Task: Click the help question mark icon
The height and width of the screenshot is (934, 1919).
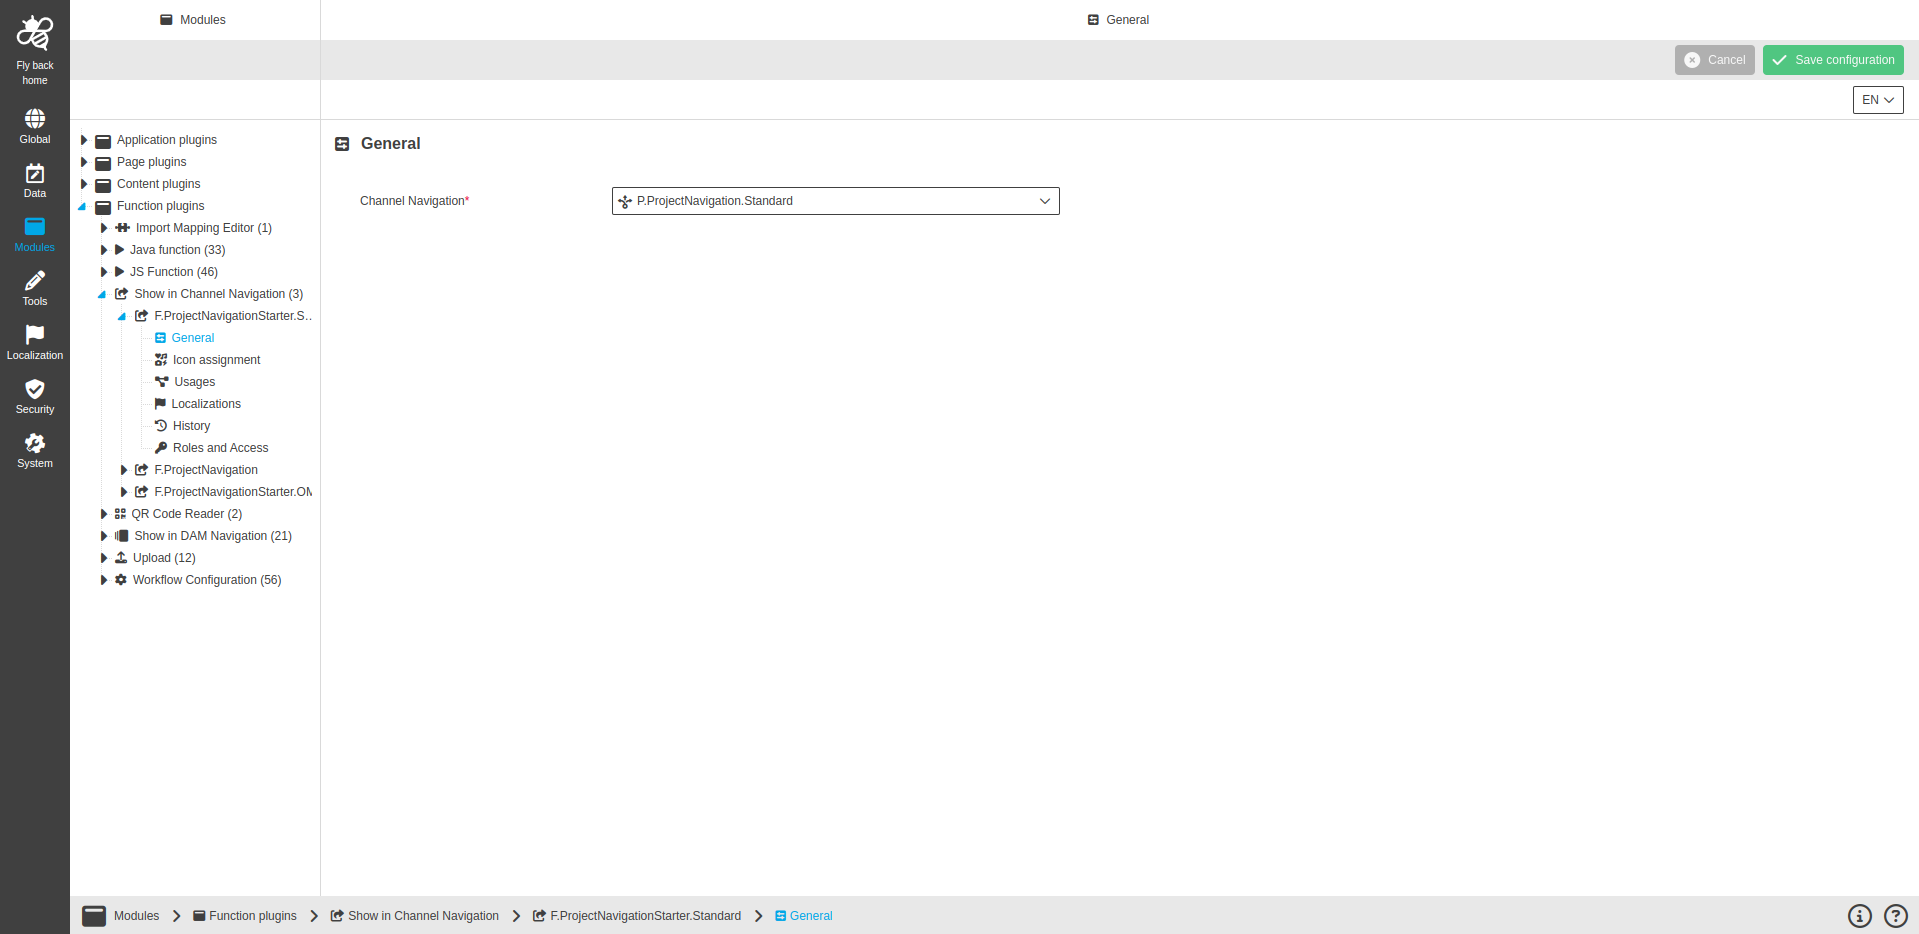Action: point(1894,915)
